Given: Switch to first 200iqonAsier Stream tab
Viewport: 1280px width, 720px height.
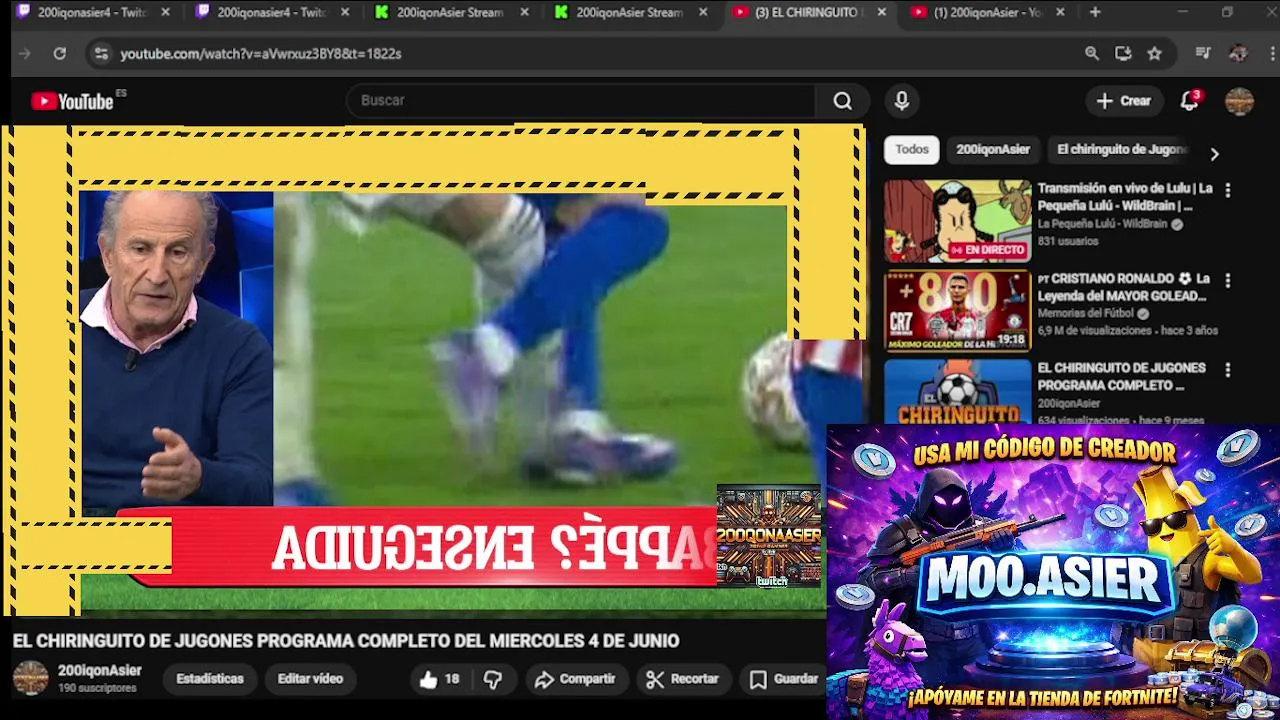Looking at the screenshot, I should [x=450, y=12].
